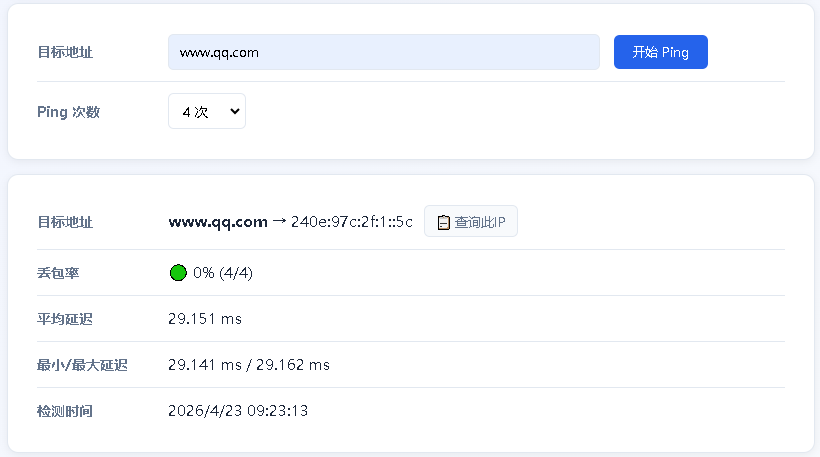The width and height of the screenshot is (820, 457).
Task: Click the Ping 次数 label
Action: [68, 112]
